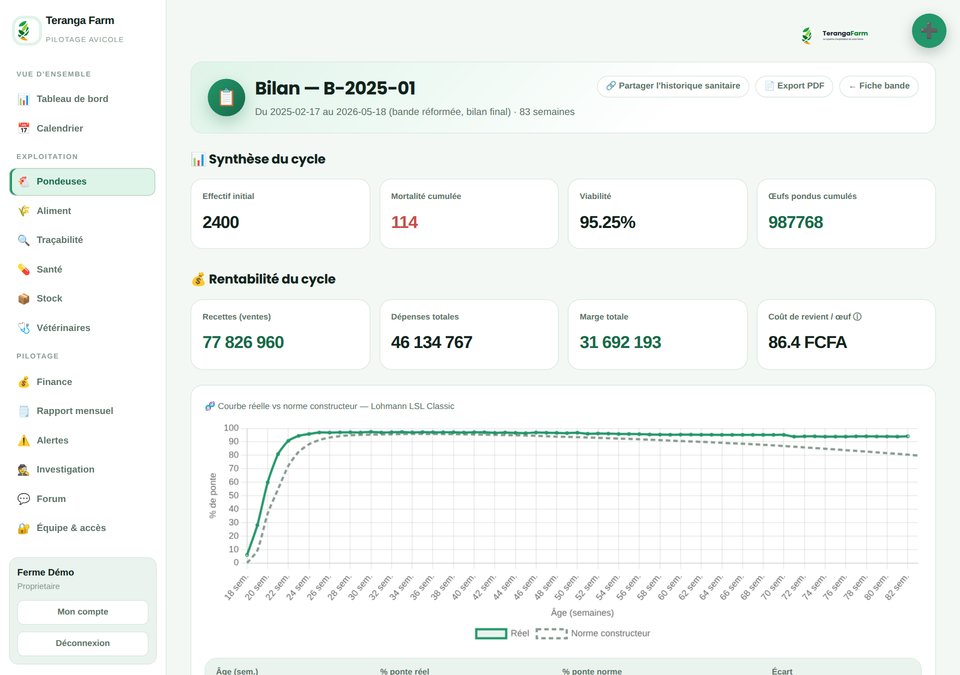This screenshot has height=675, width=960.
Task: Click the Équipe & accès lock icon
Action: [x=24, y=528]
